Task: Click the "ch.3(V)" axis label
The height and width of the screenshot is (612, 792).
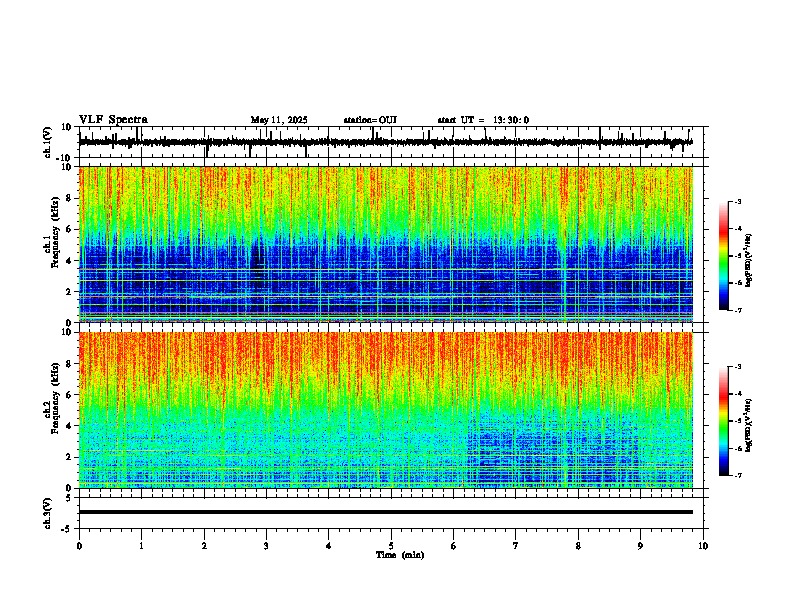Action: point(48,513)
